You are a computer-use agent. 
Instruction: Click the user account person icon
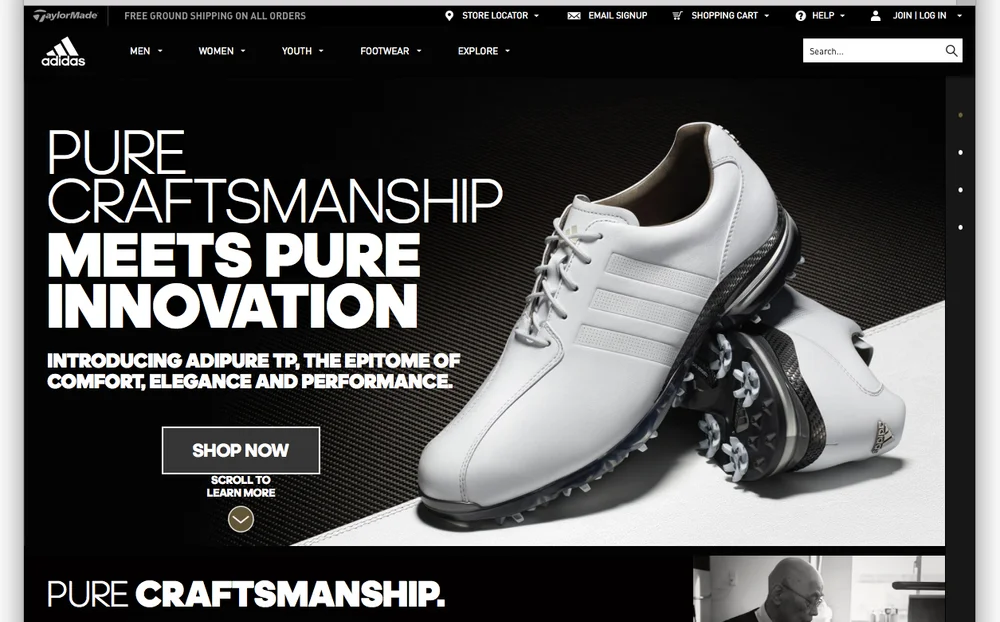coord(876,15)
